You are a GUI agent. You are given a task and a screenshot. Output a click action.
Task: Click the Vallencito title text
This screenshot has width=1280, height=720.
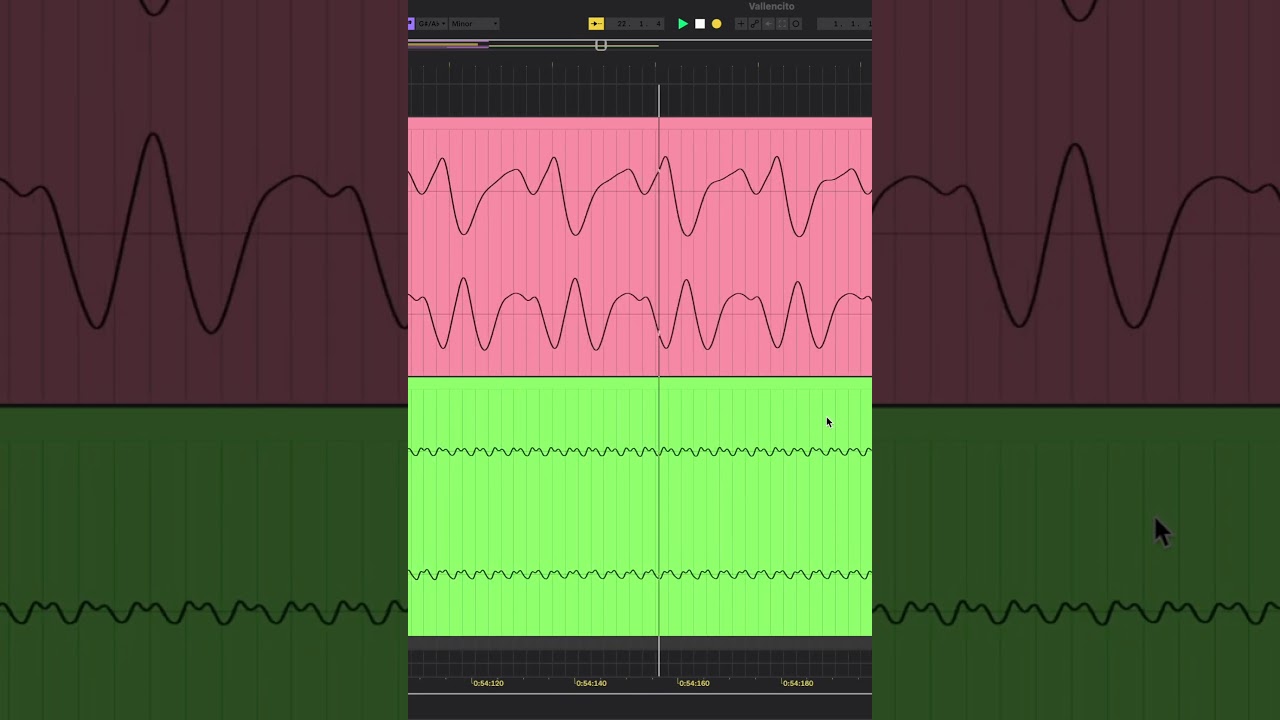(x=771, y=6)
